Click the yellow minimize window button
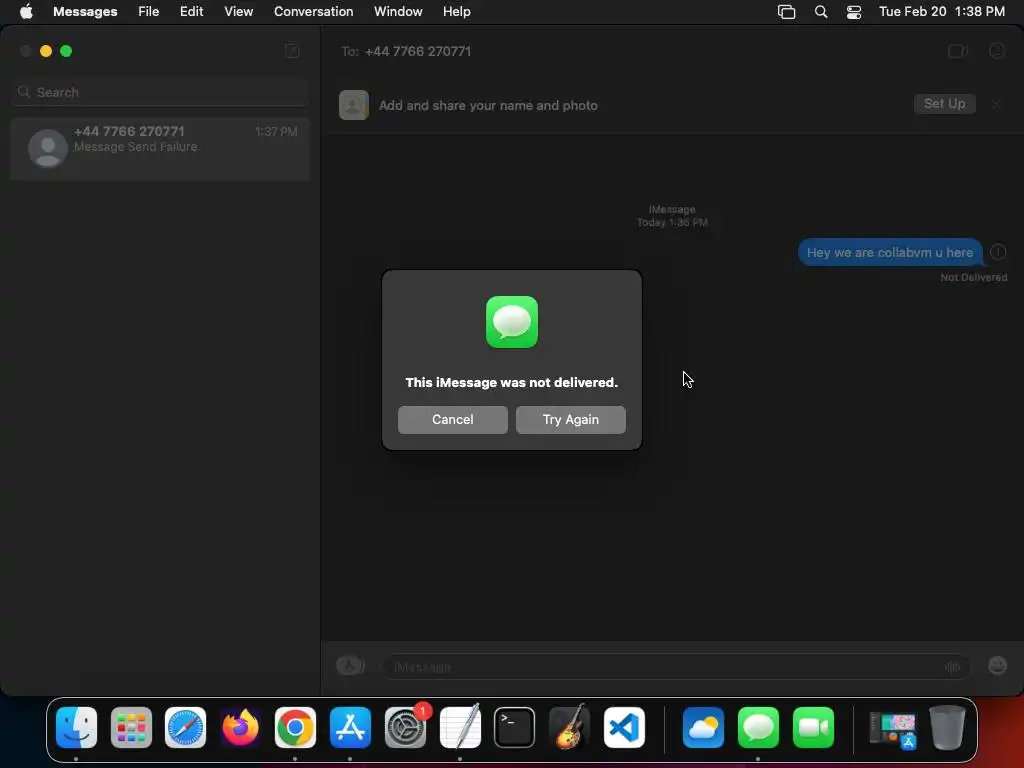The width and height of the screenshot is (1024, 768). [x=46, y=51]
